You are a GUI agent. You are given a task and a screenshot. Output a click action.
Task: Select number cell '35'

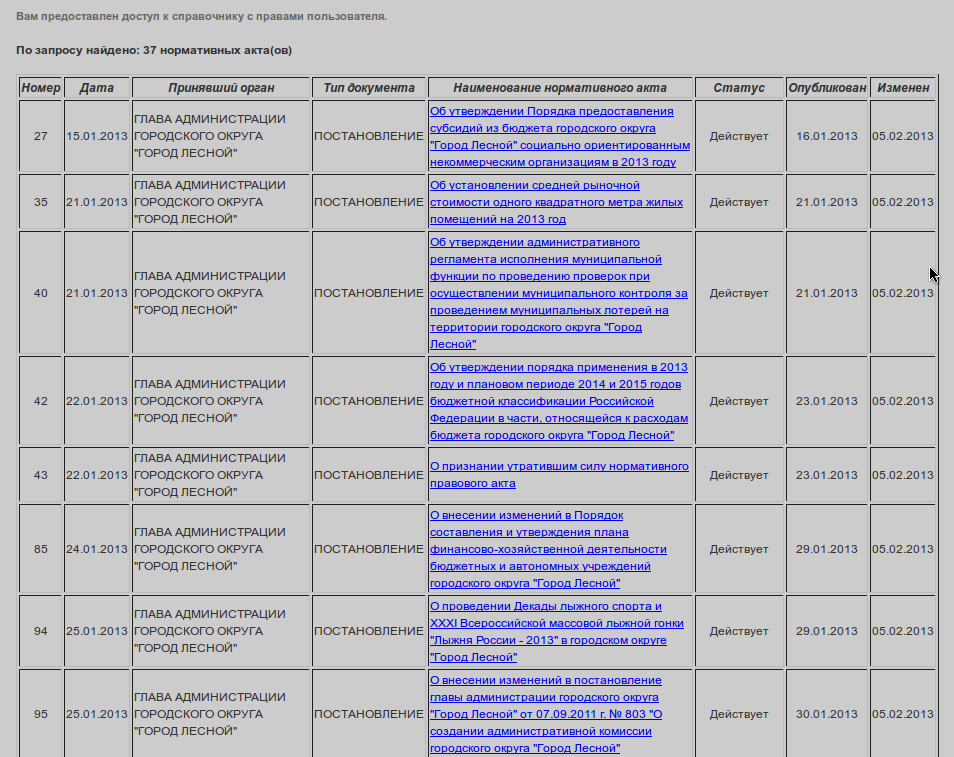[x=41, y=202]
